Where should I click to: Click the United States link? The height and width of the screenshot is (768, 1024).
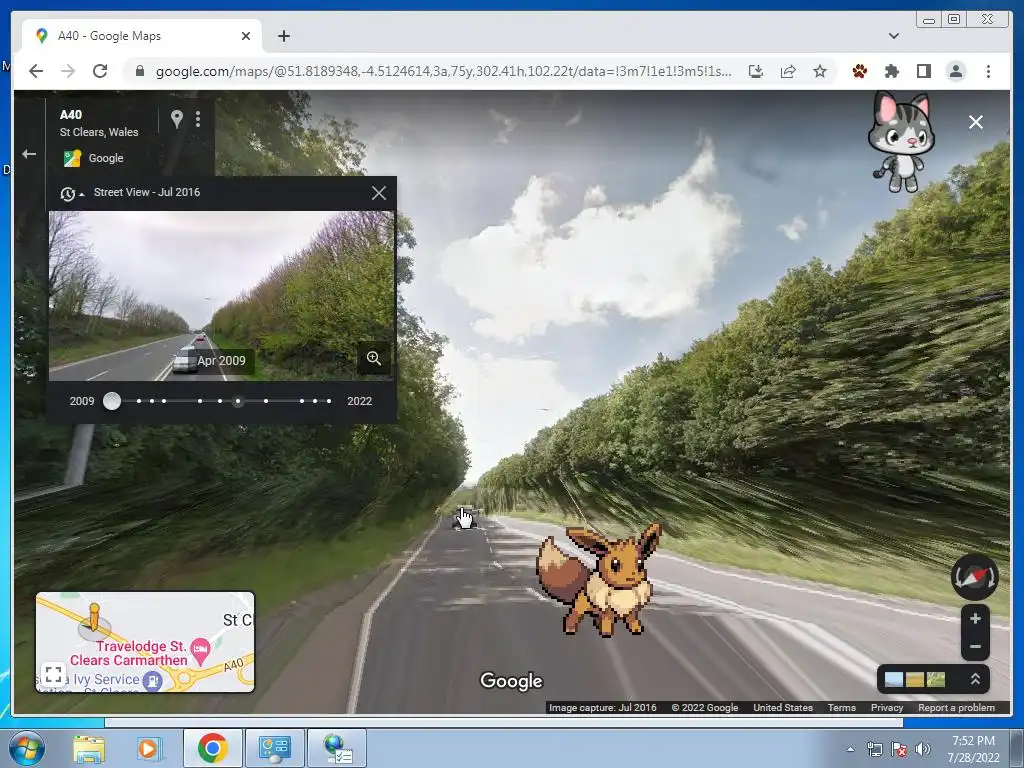click(782, 707)
